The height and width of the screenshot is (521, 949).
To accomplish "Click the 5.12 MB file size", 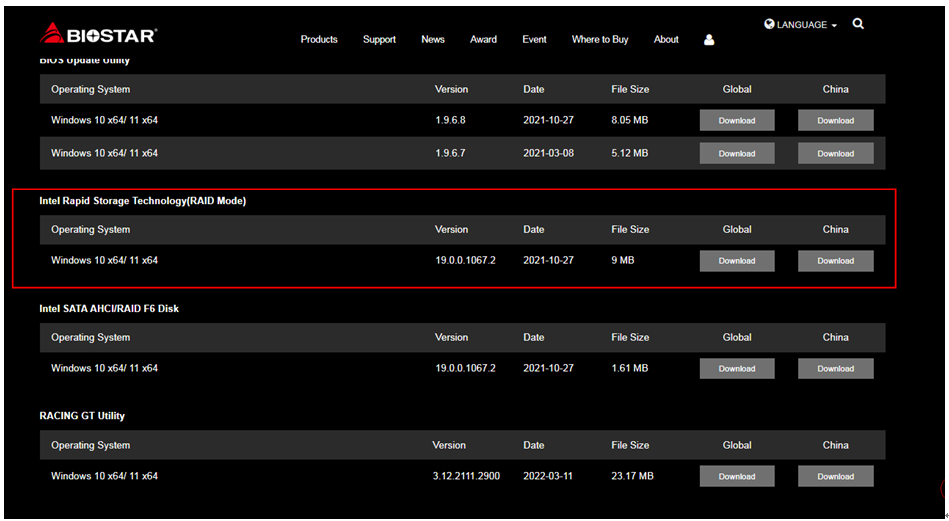I will pos(629,153).
